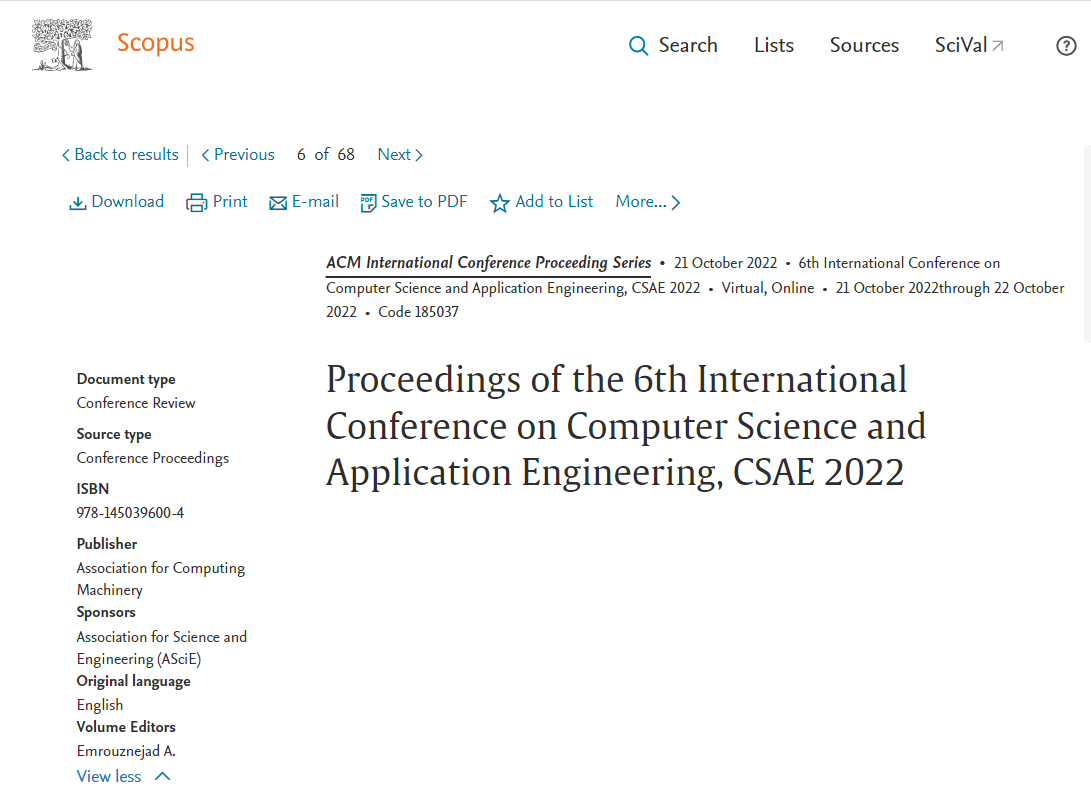Click the E-mail envelope icon
The height and width of the screenshot is (798, 1091).
(278, 203)
